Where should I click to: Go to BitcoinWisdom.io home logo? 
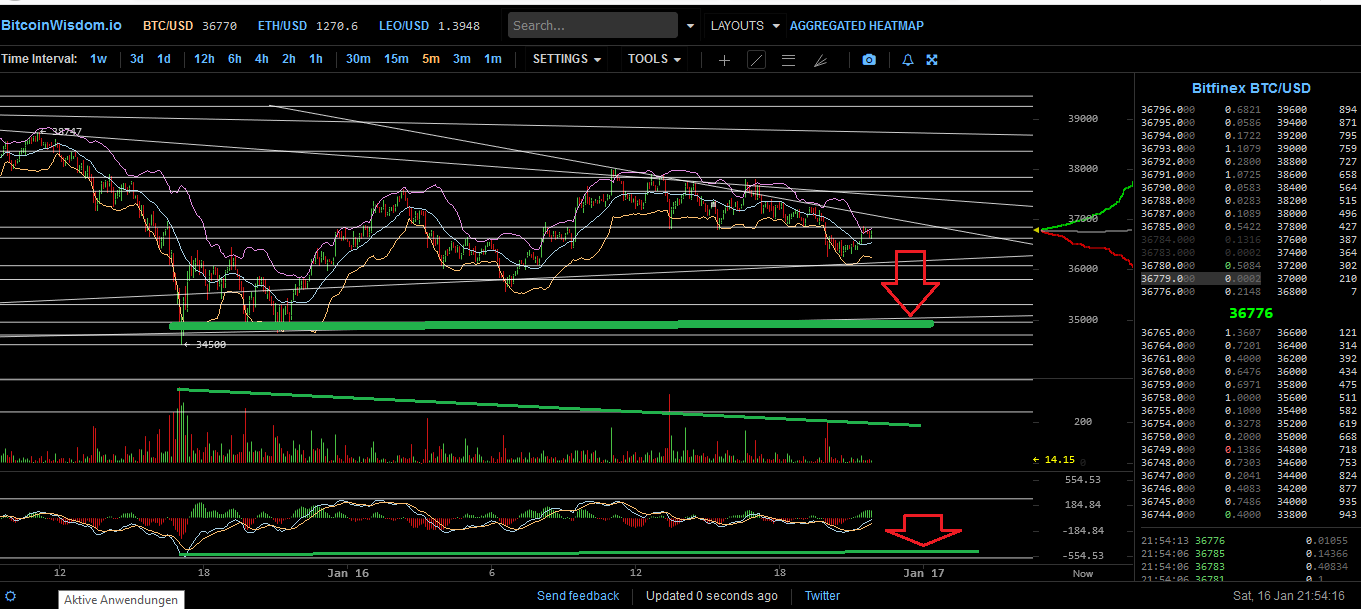tap(61, 26)
